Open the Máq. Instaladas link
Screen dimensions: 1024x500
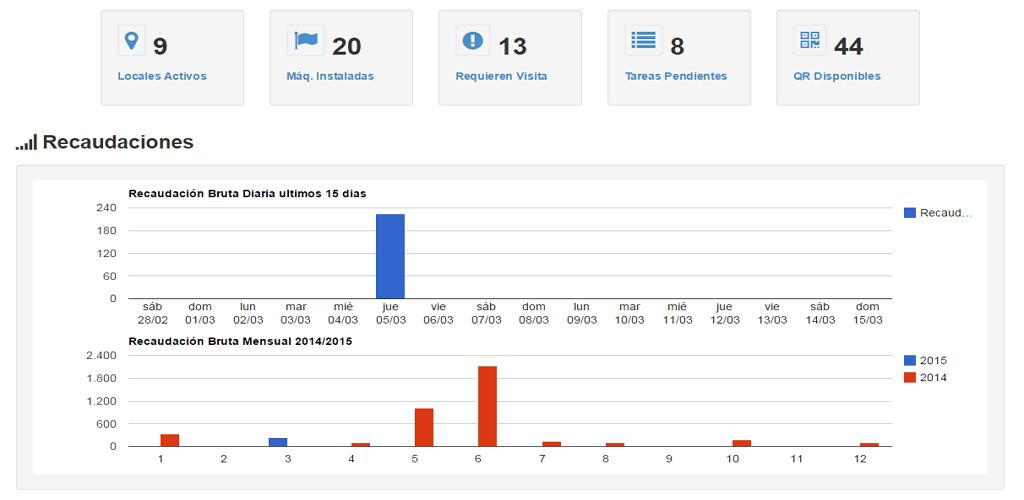(x=330, y=76)
